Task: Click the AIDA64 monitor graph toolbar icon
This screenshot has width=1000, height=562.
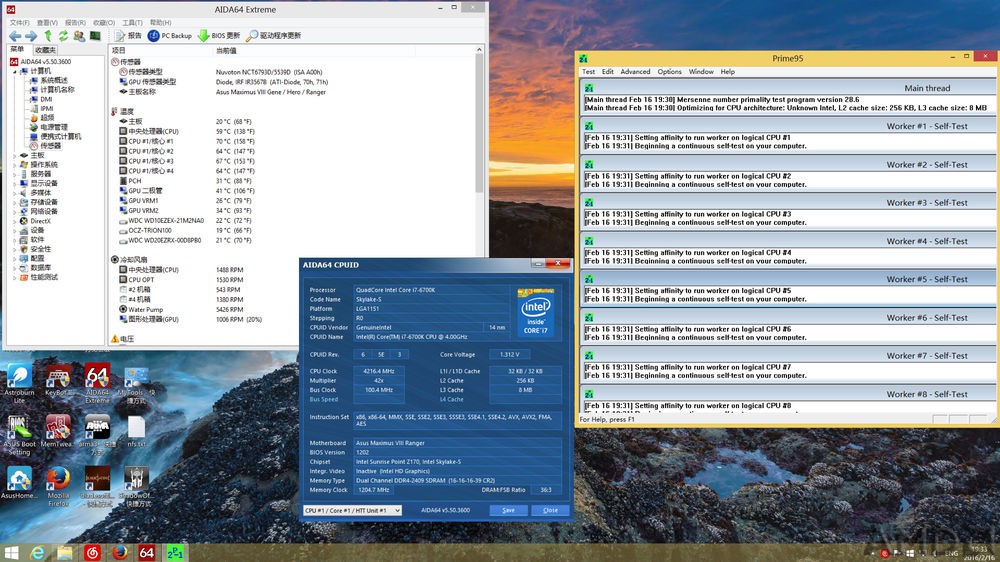Action: pyautogui.click(x=95, y=36)
